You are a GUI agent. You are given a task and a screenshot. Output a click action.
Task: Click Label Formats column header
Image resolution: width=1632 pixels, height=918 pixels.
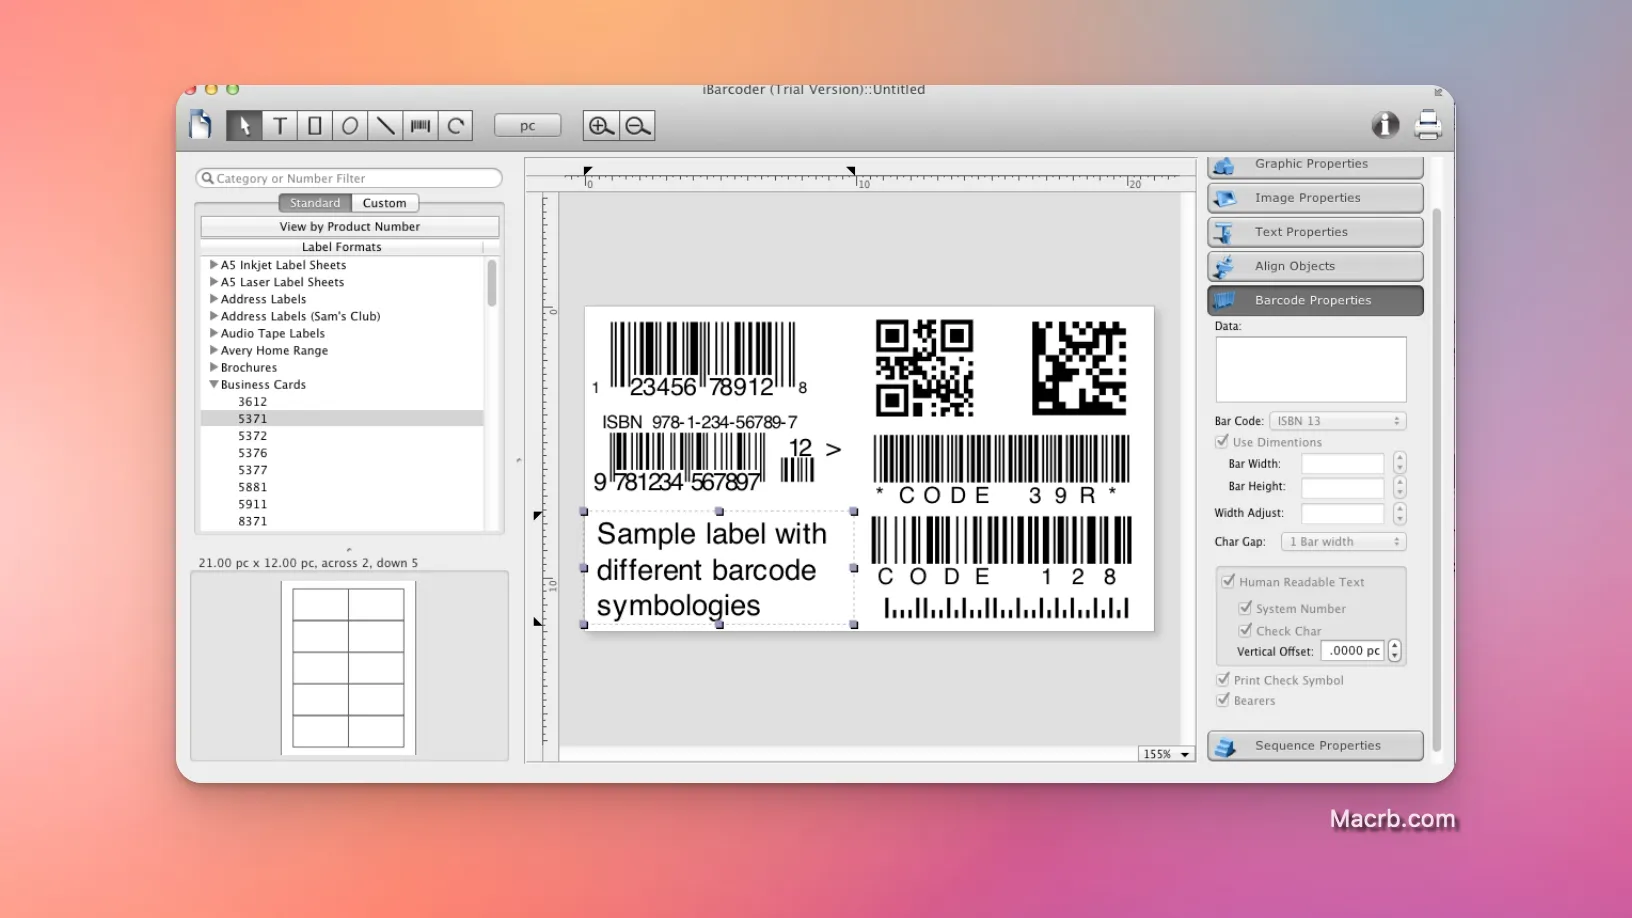[342, 247]
